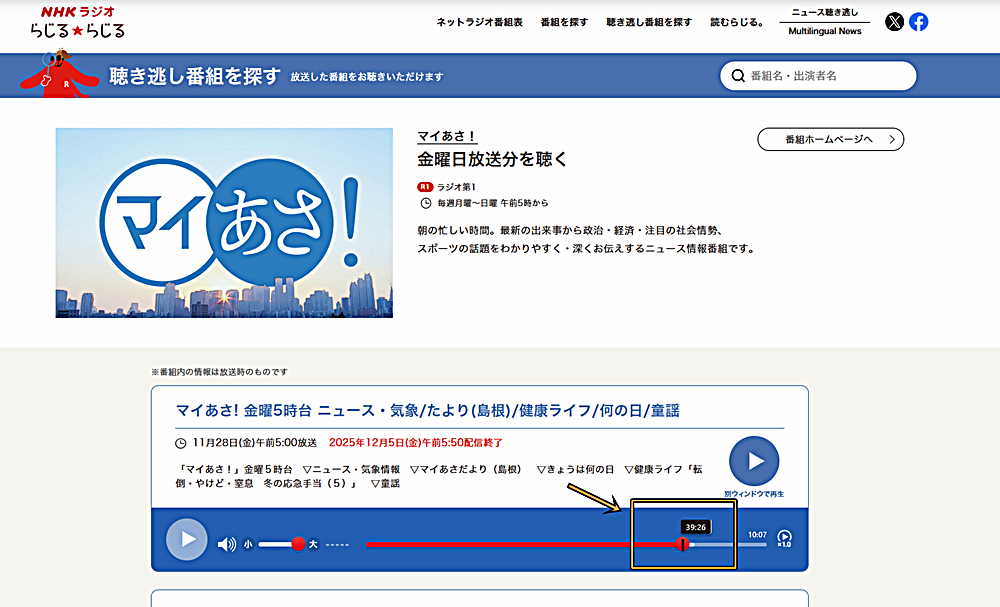Viewport: 1000px width, 607px height.
Task: Open the ニュース聴き逃し link
Action: (x=824, y=12)
